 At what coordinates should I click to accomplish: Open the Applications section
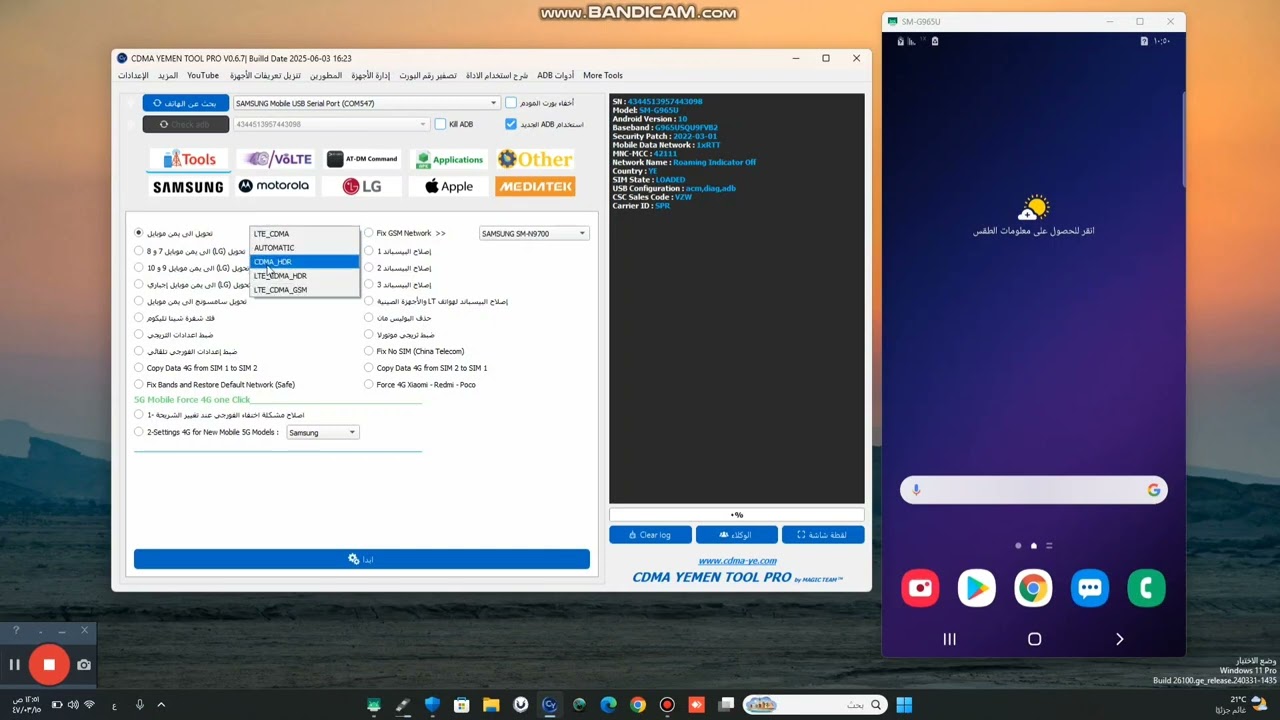(449, 159)
